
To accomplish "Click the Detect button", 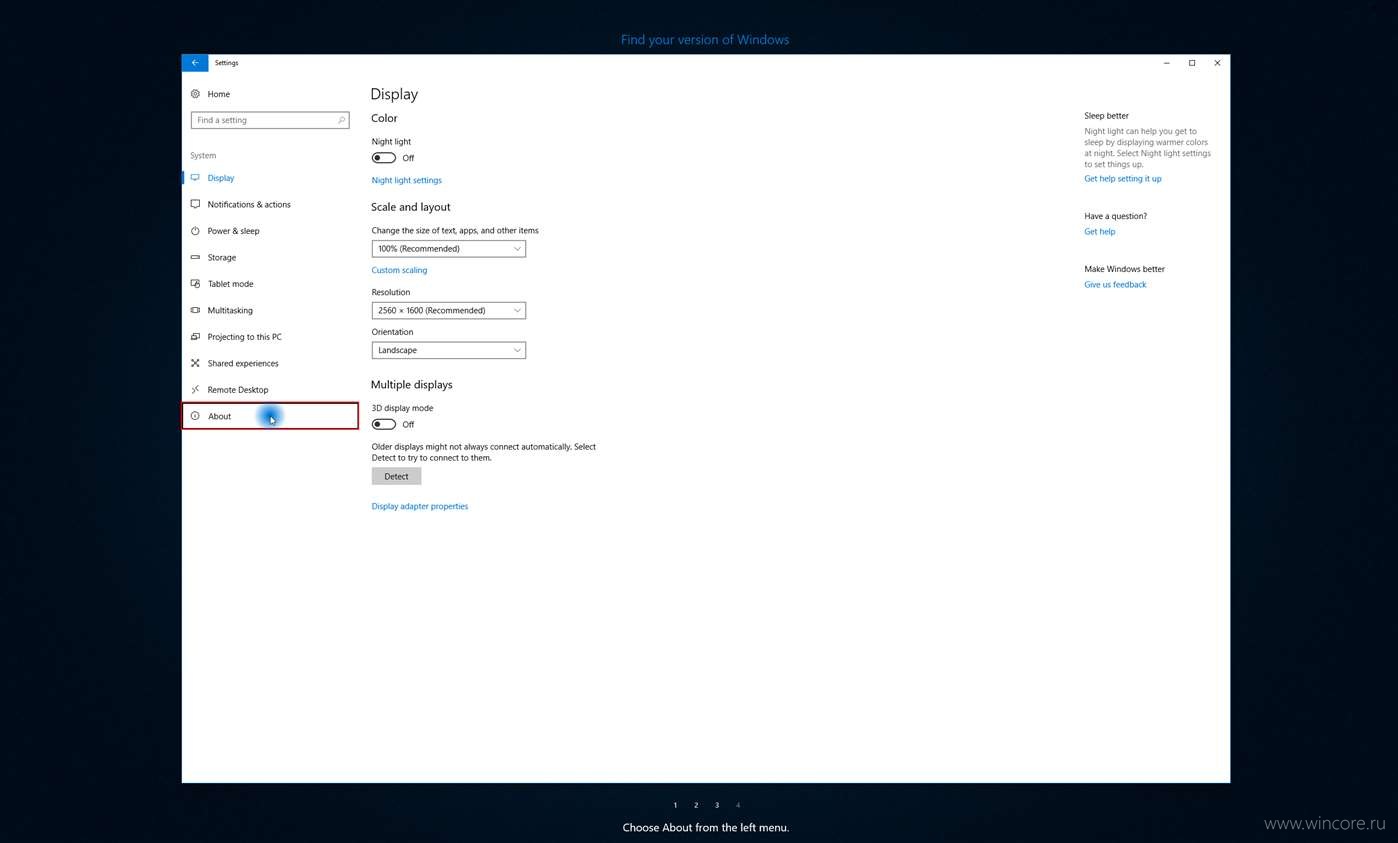I will coord(396,476).
